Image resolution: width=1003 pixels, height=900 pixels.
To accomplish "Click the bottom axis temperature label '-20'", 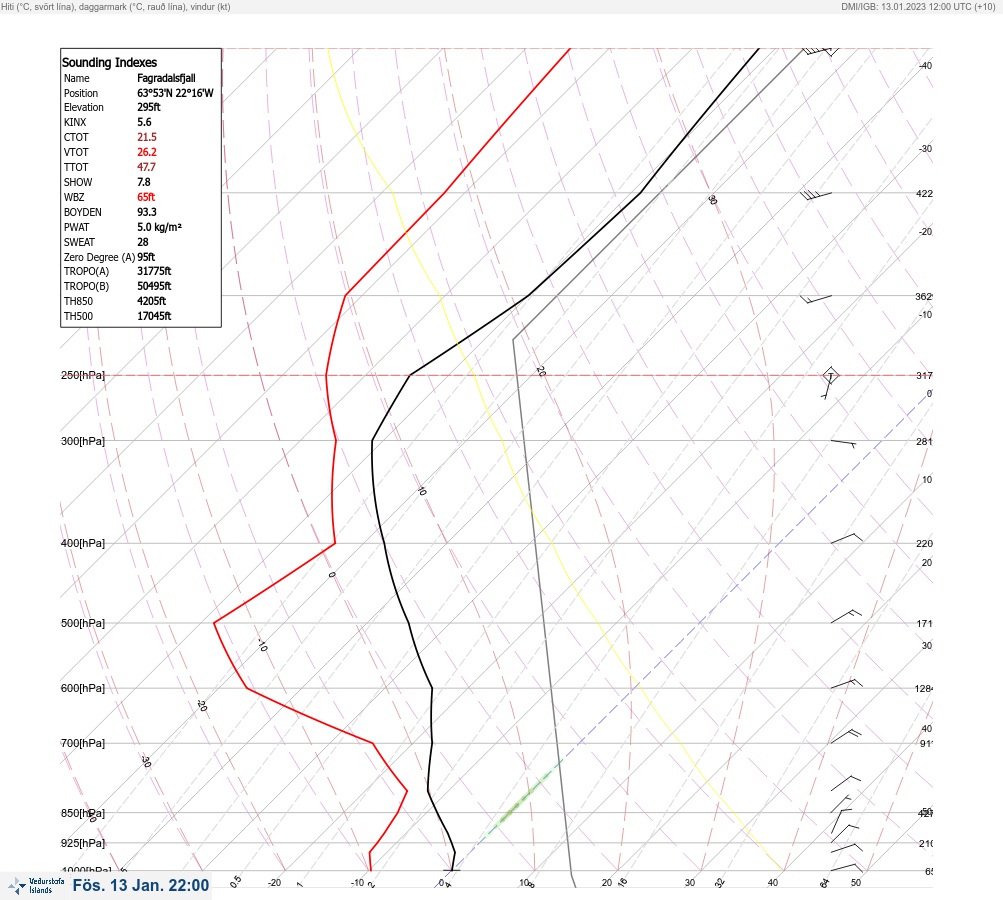I will pyautogui.click(x=274, y=883).
